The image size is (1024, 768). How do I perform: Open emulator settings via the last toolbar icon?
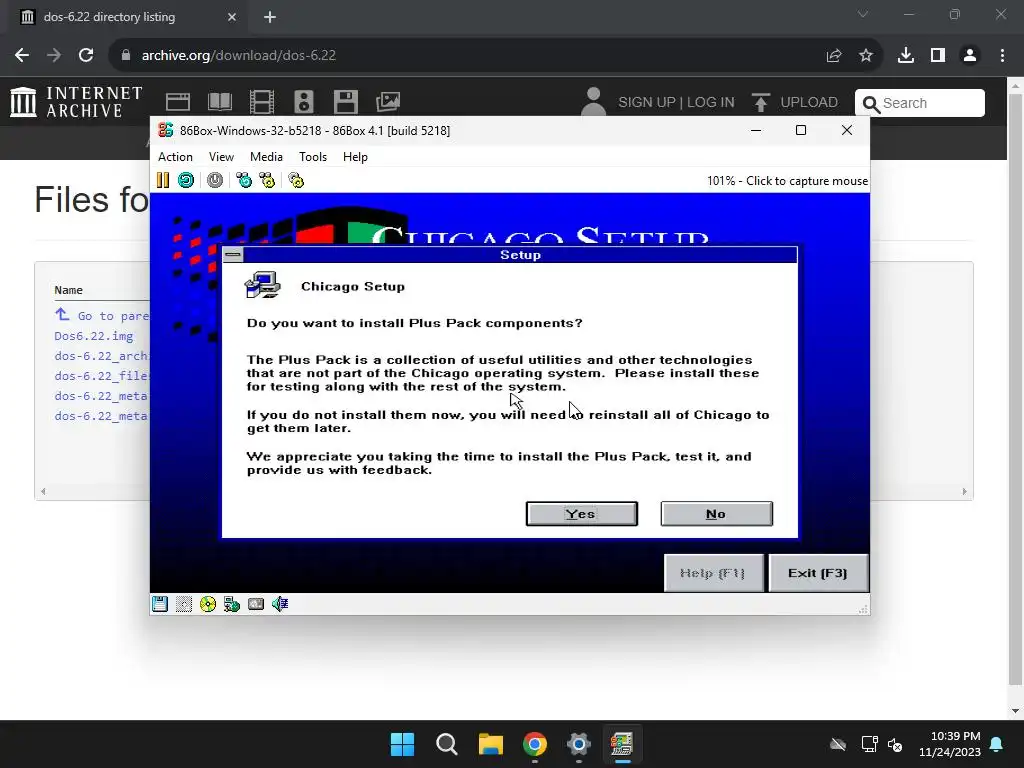pos(296,180)
